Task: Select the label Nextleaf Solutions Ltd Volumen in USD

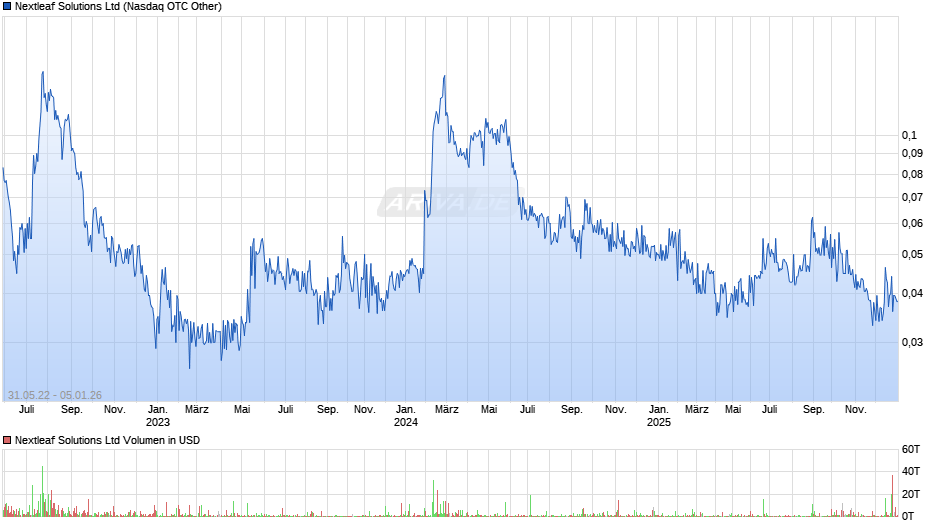Action: (107, 441)
